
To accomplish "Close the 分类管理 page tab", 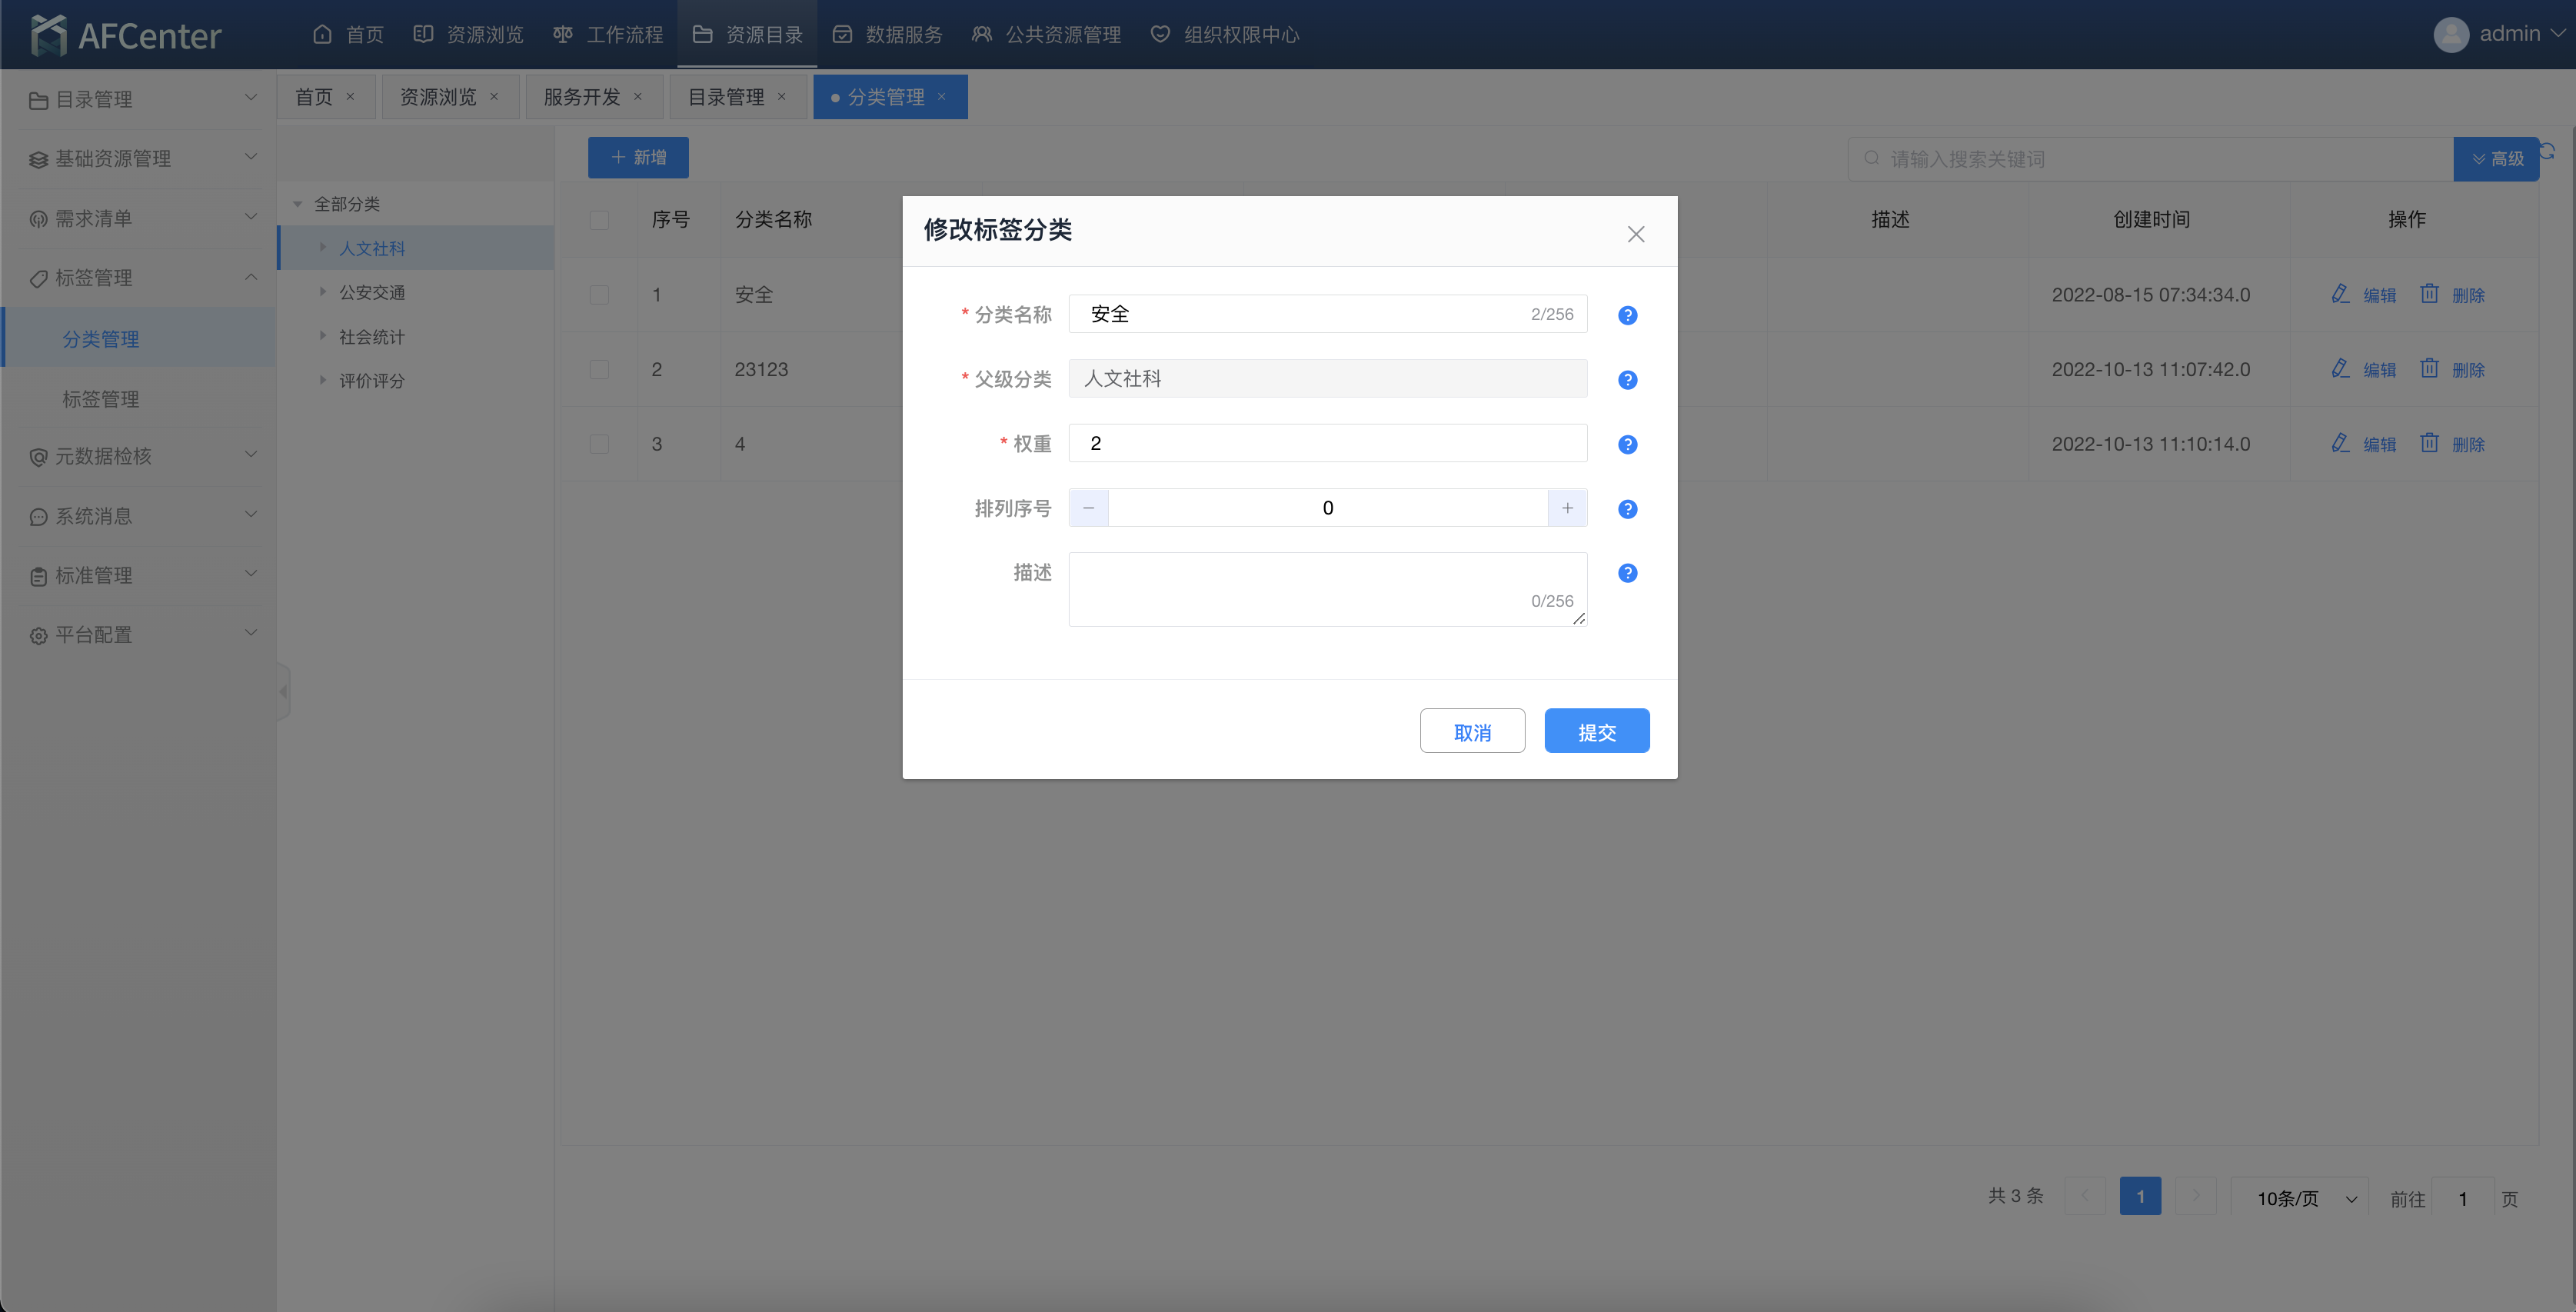I will (x=941, y=97).
